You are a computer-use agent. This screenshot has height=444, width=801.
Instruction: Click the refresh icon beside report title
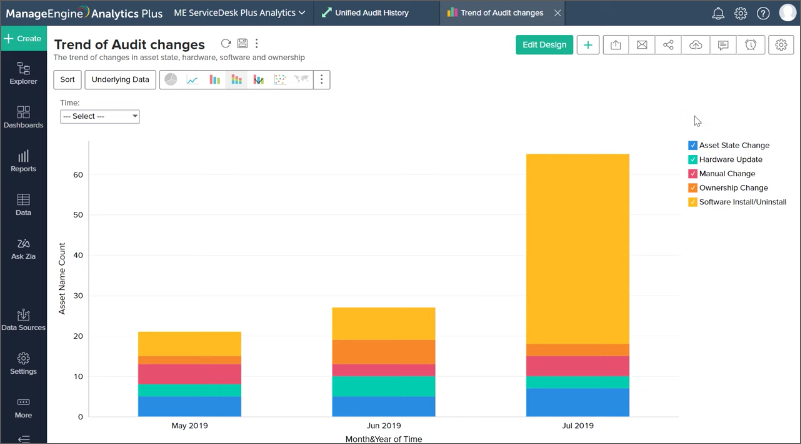226,44
